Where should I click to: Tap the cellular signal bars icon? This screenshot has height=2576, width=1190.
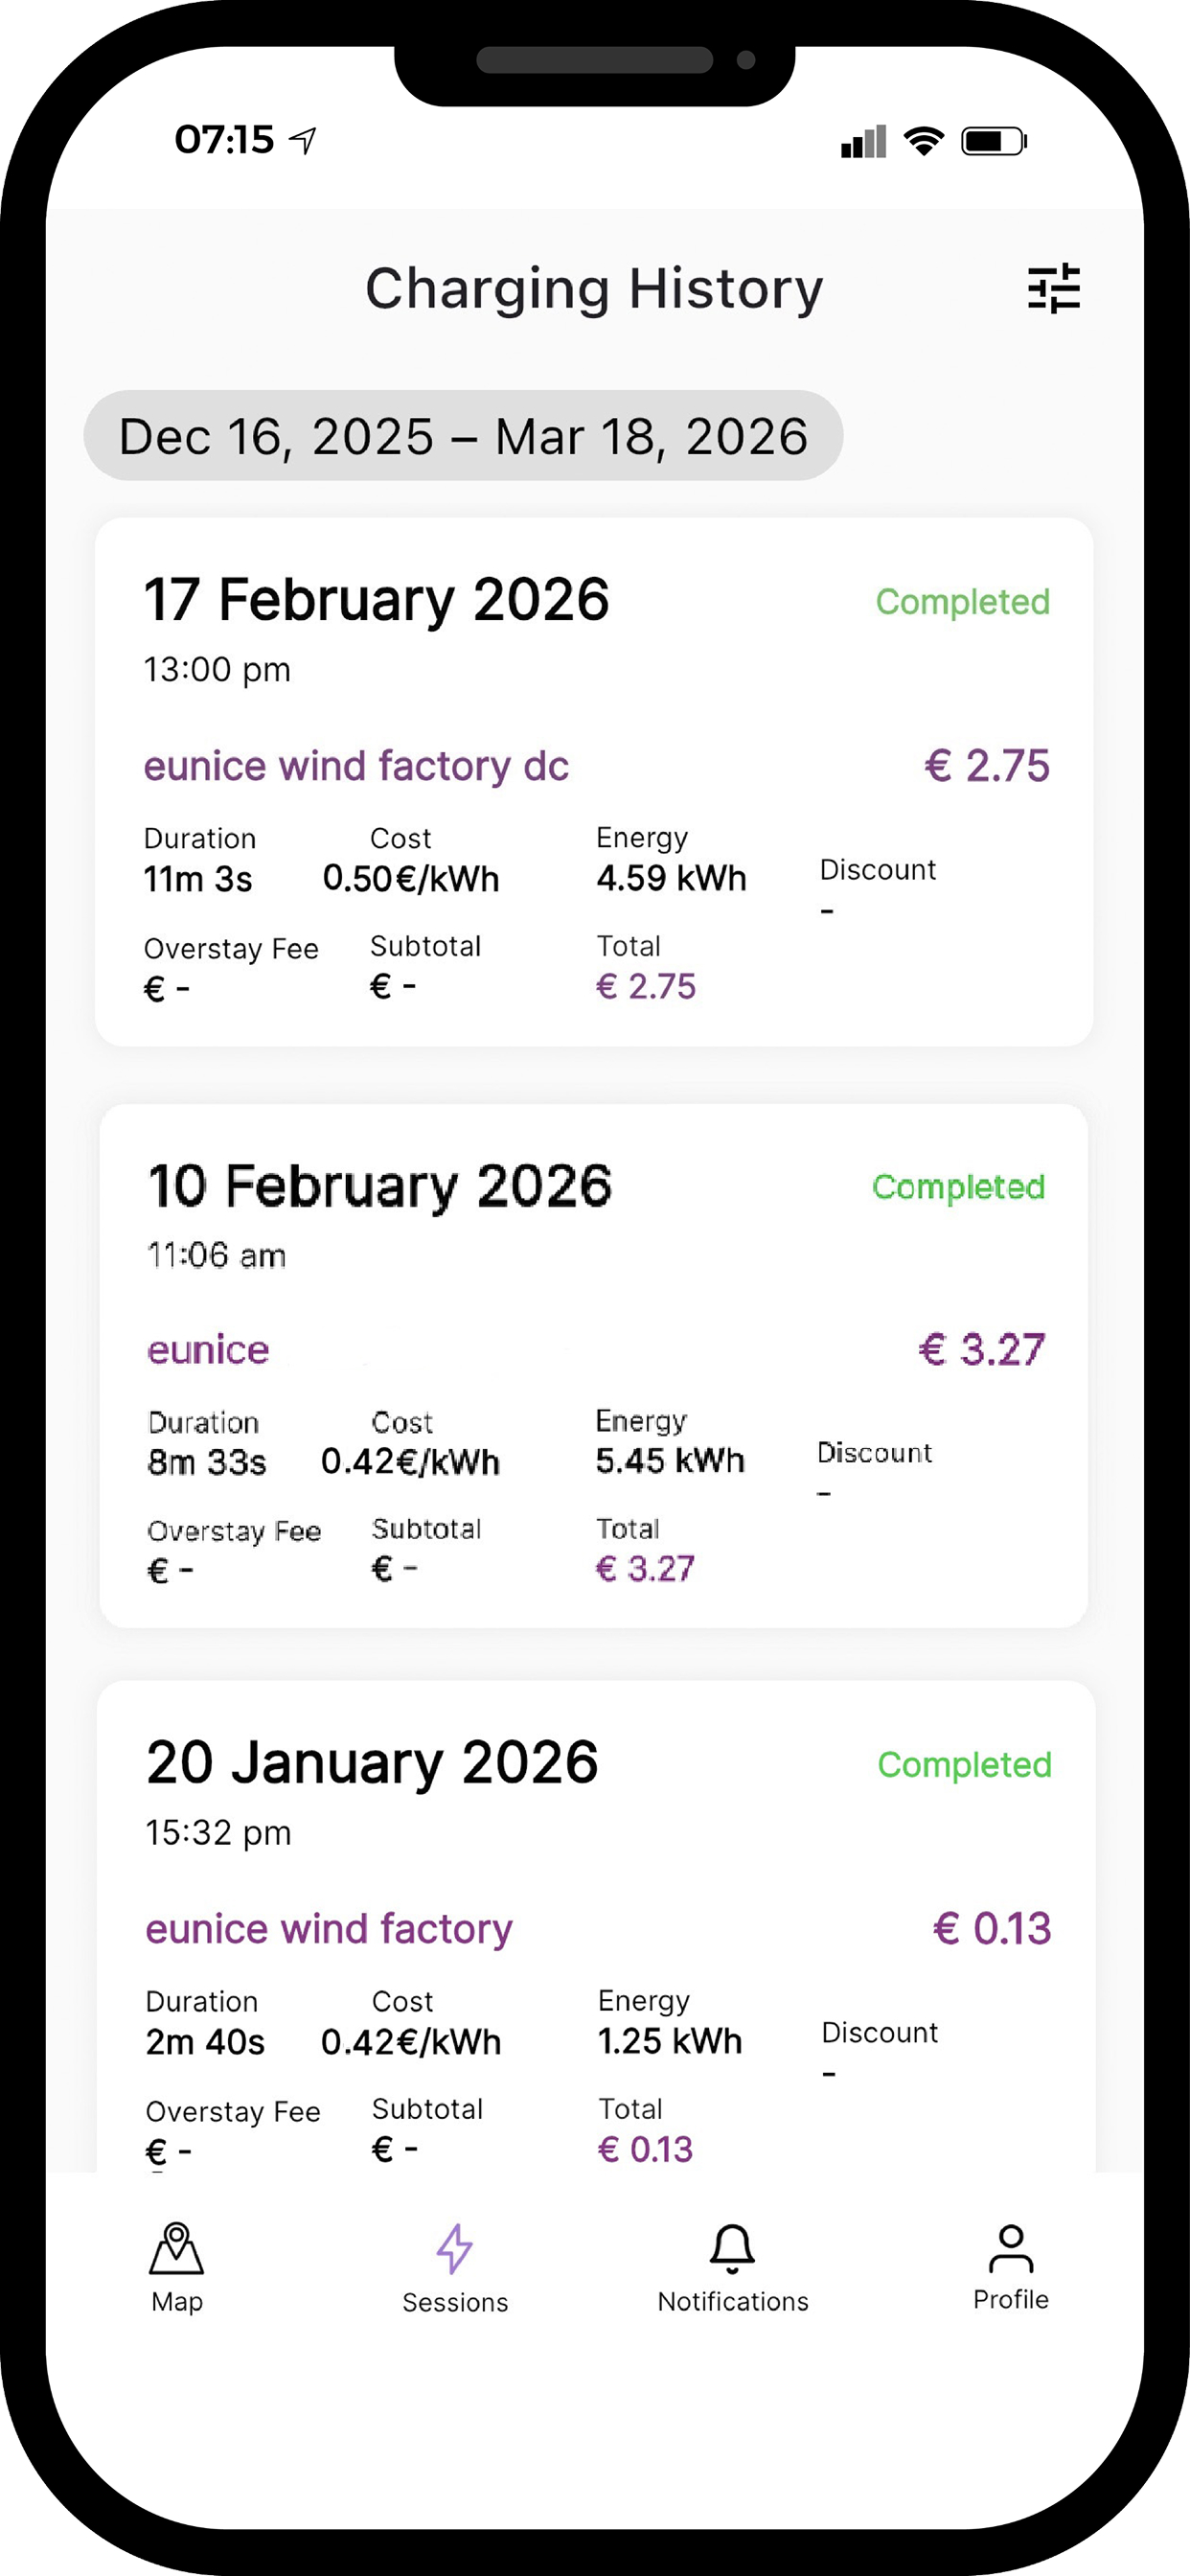click(864, 141)
